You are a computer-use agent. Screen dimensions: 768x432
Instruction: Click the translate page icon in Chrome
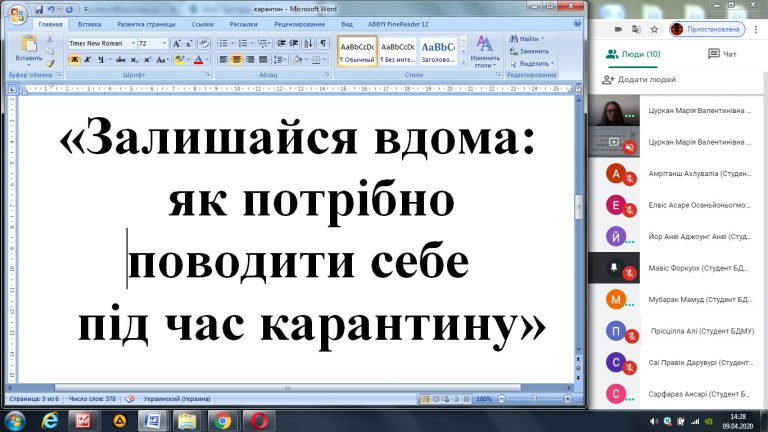pyautogui.click(x=638, y=29)
